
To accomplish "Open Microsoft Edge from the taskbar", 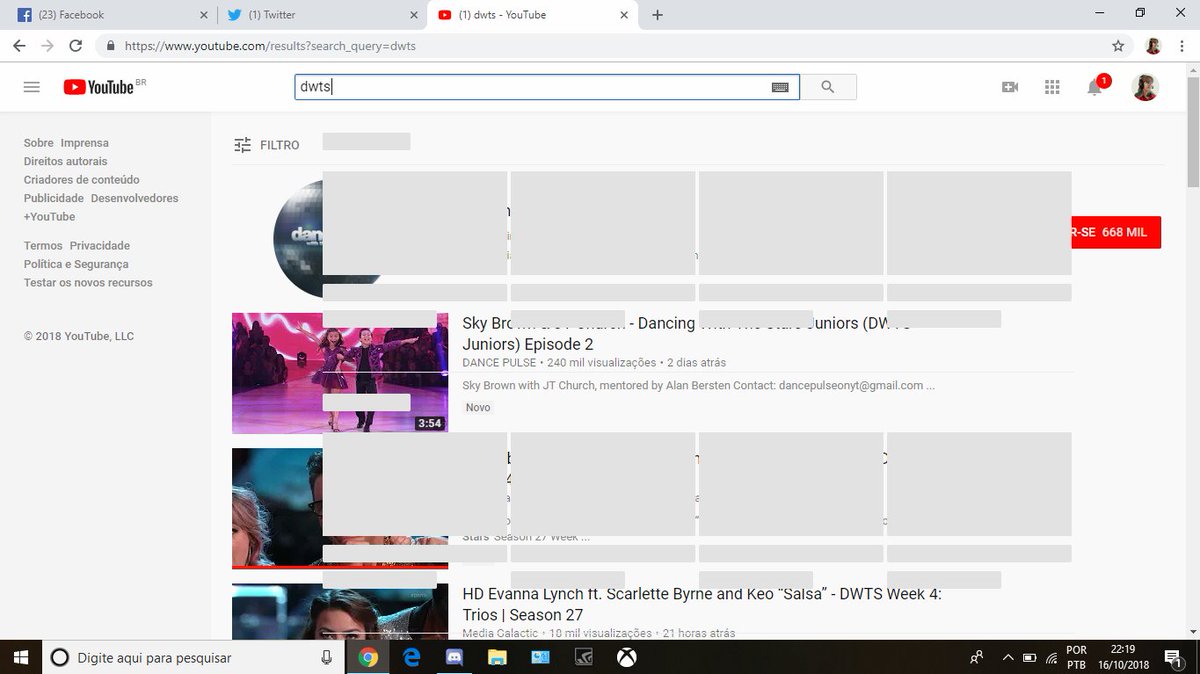I will tap(411, 657).
